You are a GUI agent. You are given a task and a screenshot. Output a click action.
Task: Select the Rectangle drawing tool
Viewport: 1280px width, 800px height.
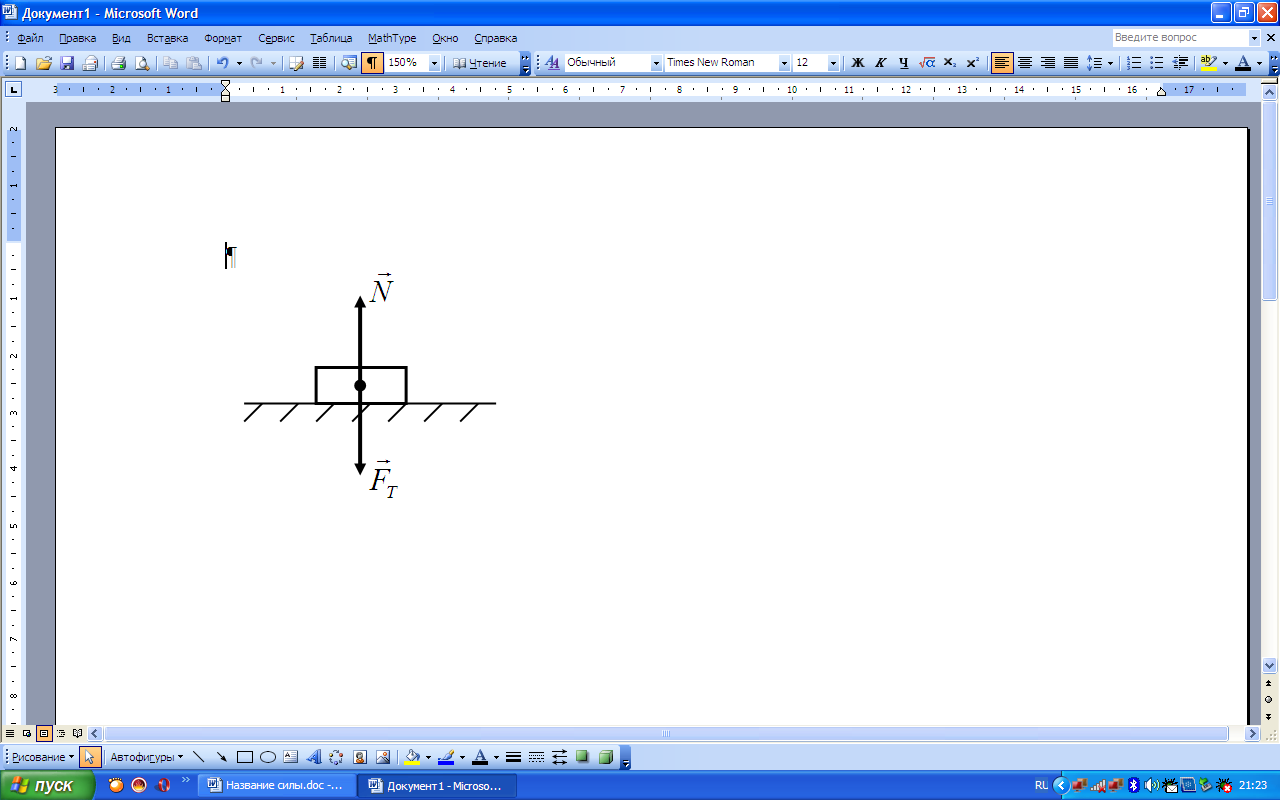click(x=244, y=757)
